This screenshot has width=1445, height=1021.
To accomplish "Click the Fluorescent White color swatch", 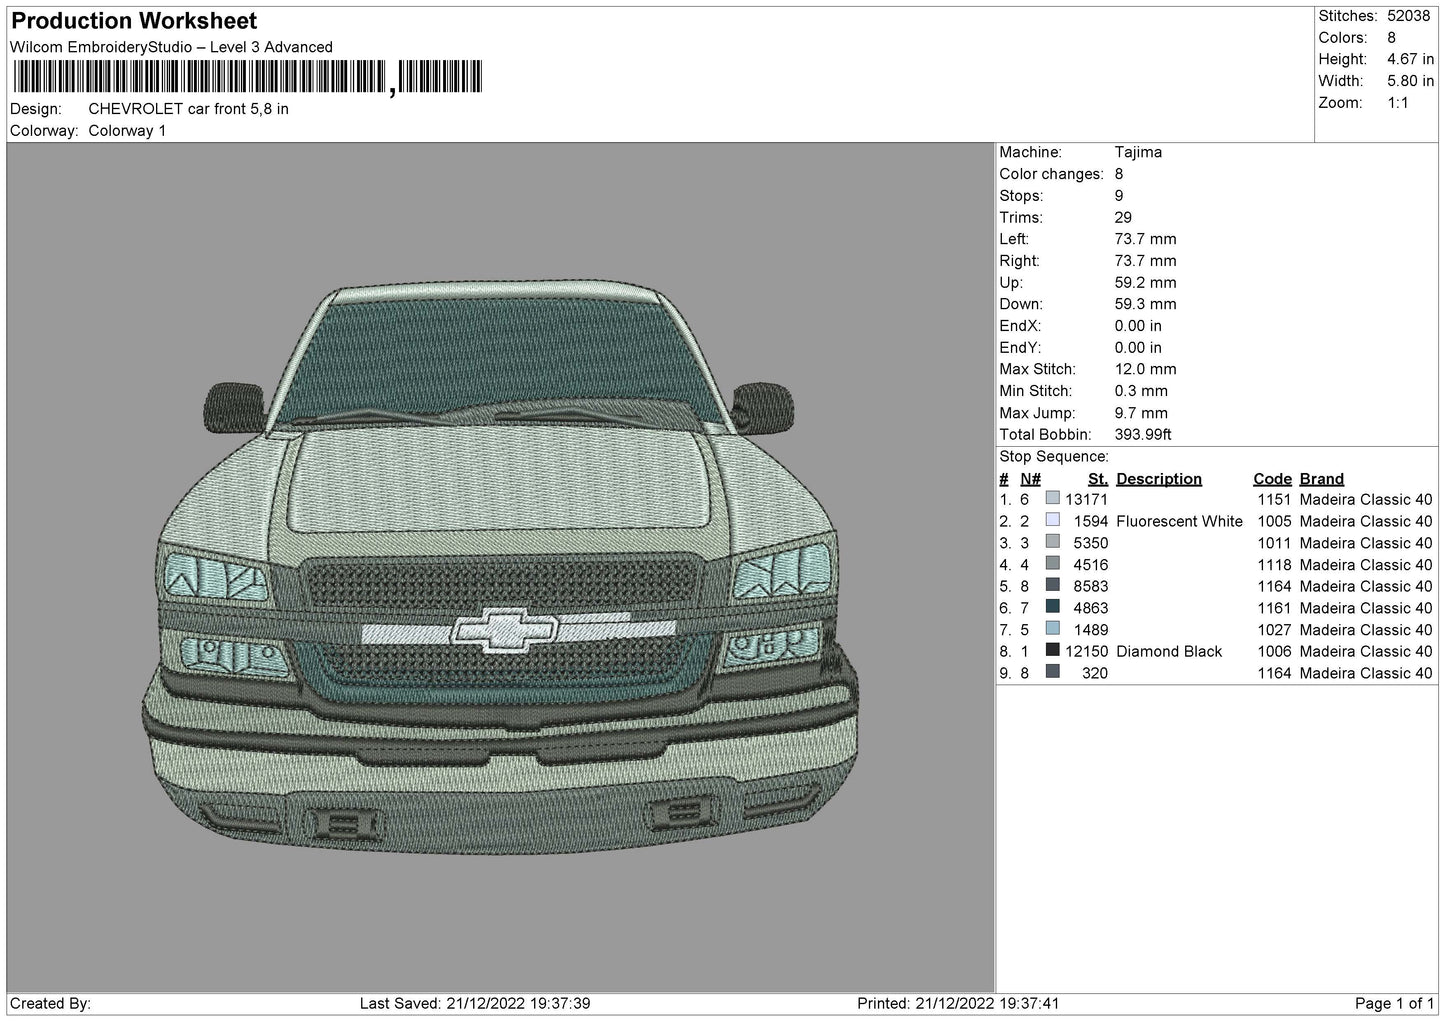I will 1052,520.
